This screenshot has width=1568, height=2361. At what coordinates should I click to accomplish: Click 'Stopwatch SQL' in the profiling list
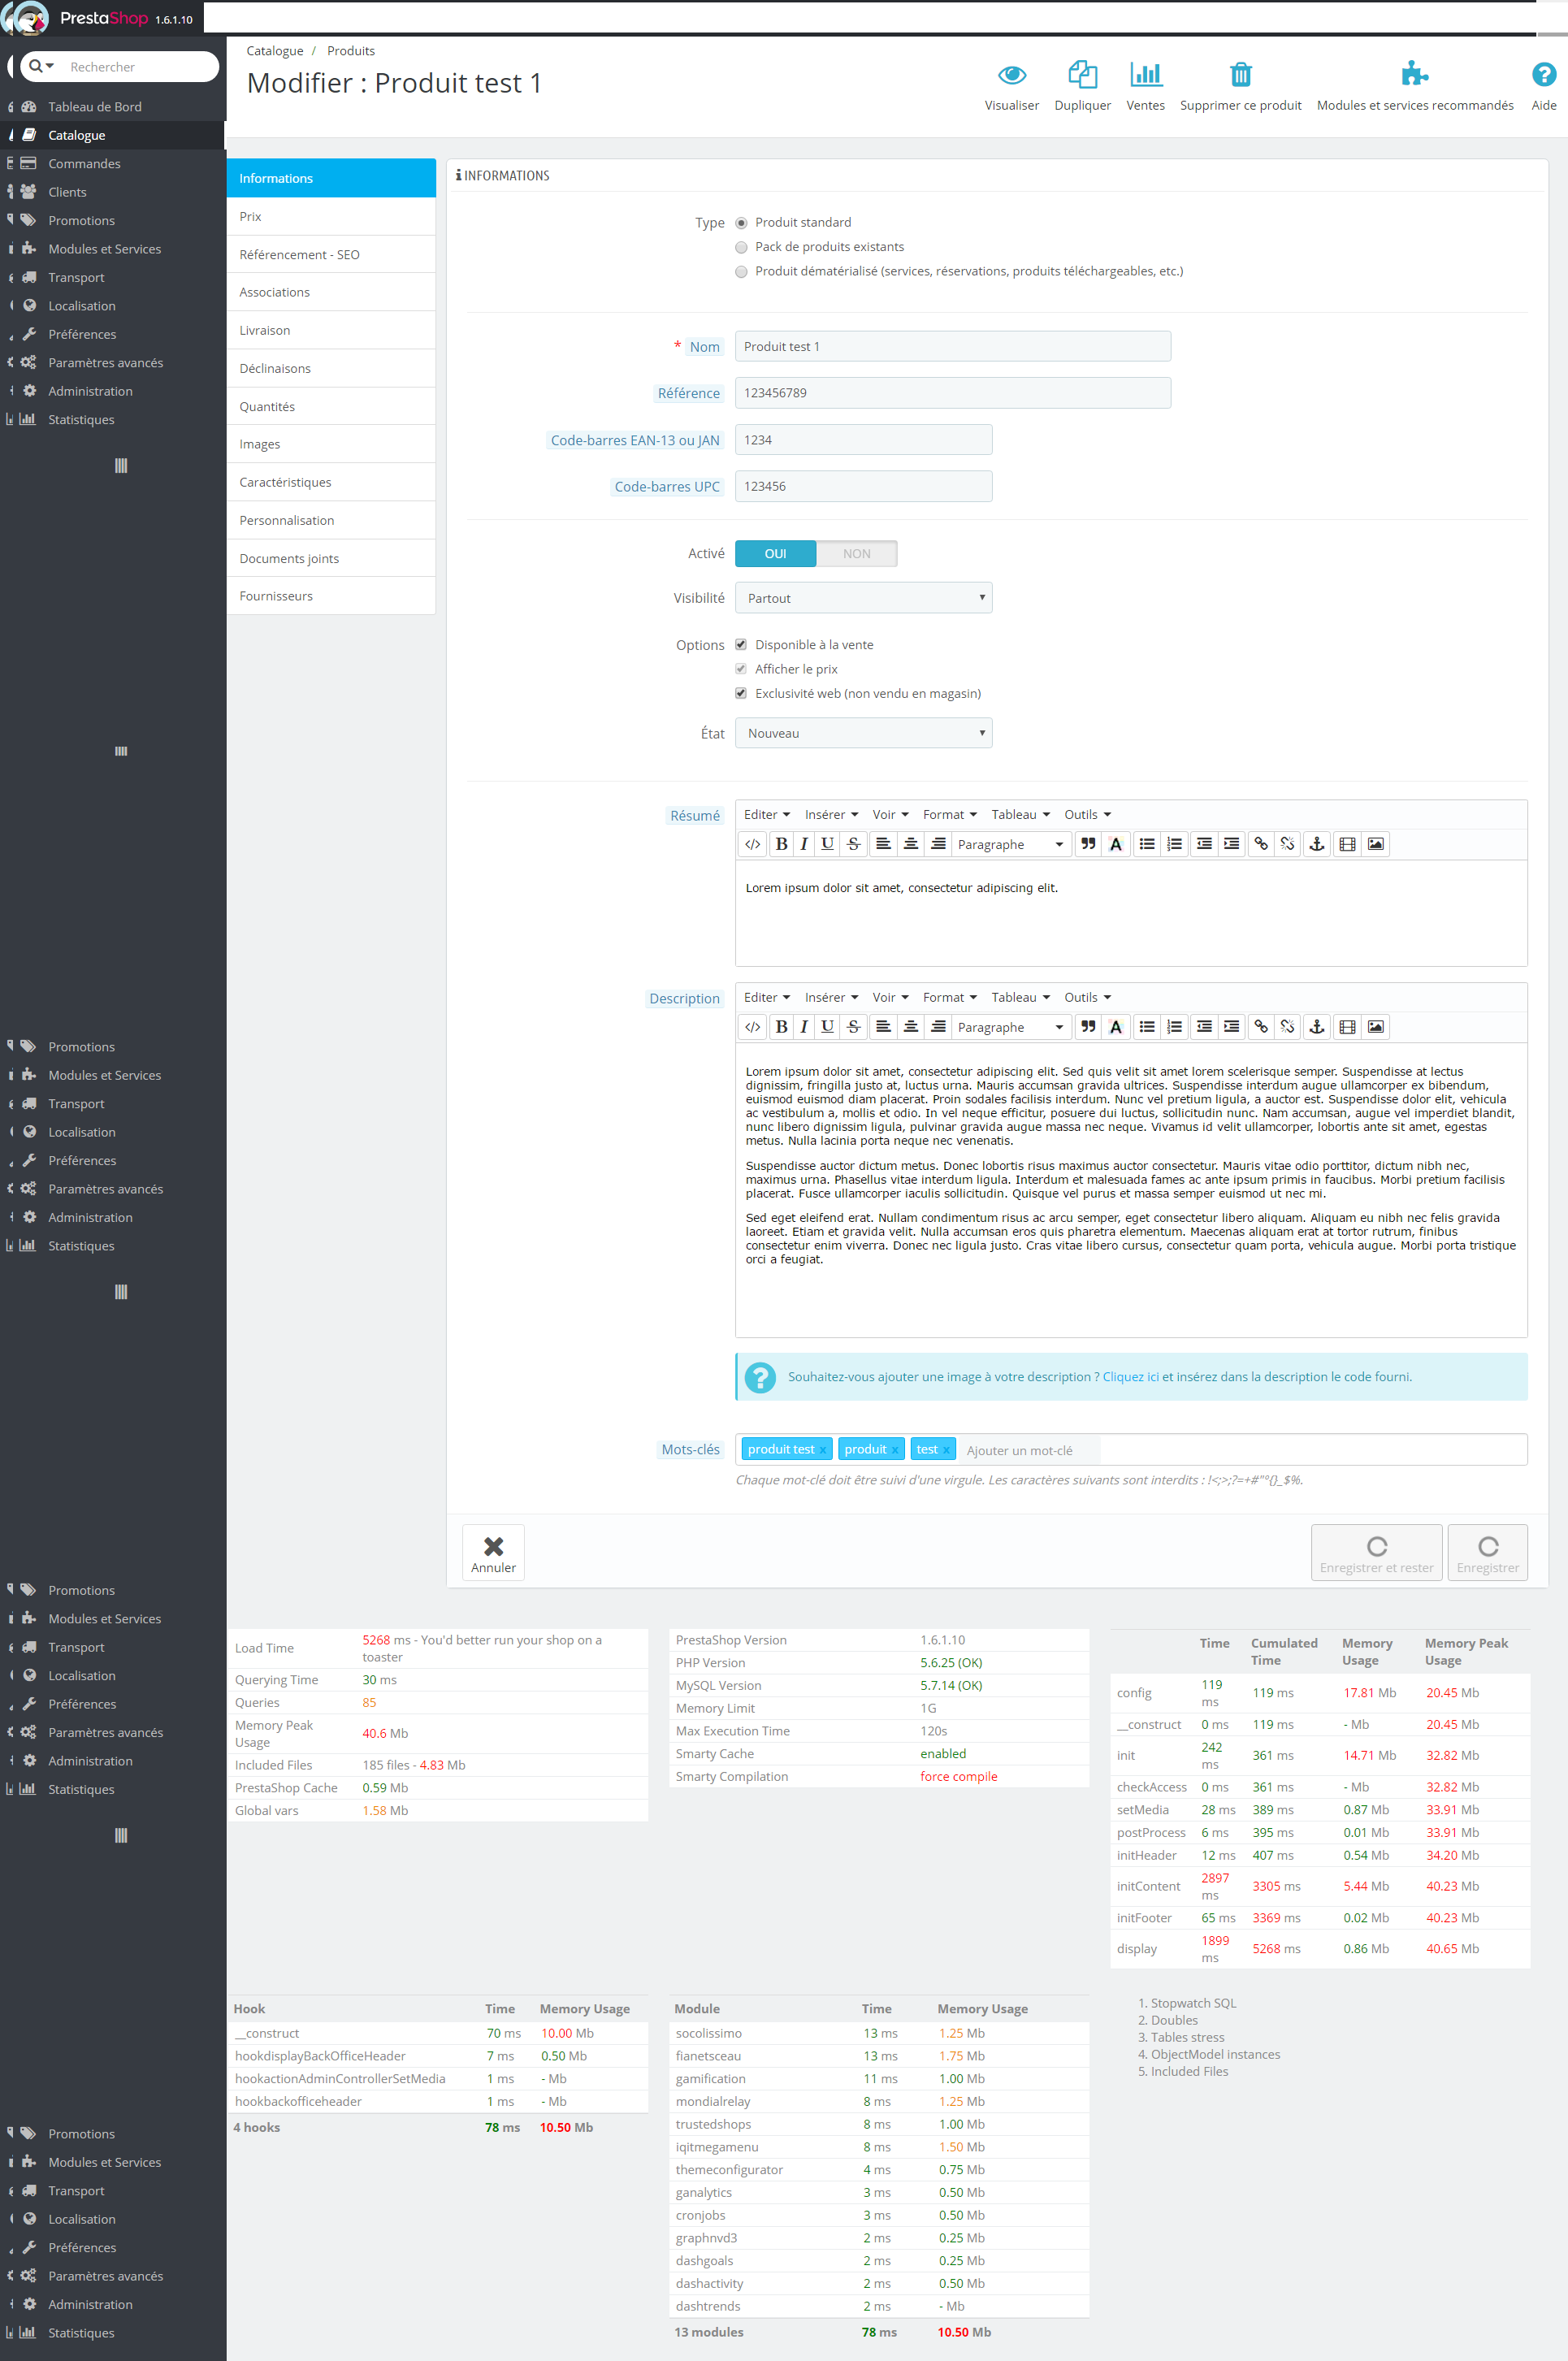(1193, 2003)
